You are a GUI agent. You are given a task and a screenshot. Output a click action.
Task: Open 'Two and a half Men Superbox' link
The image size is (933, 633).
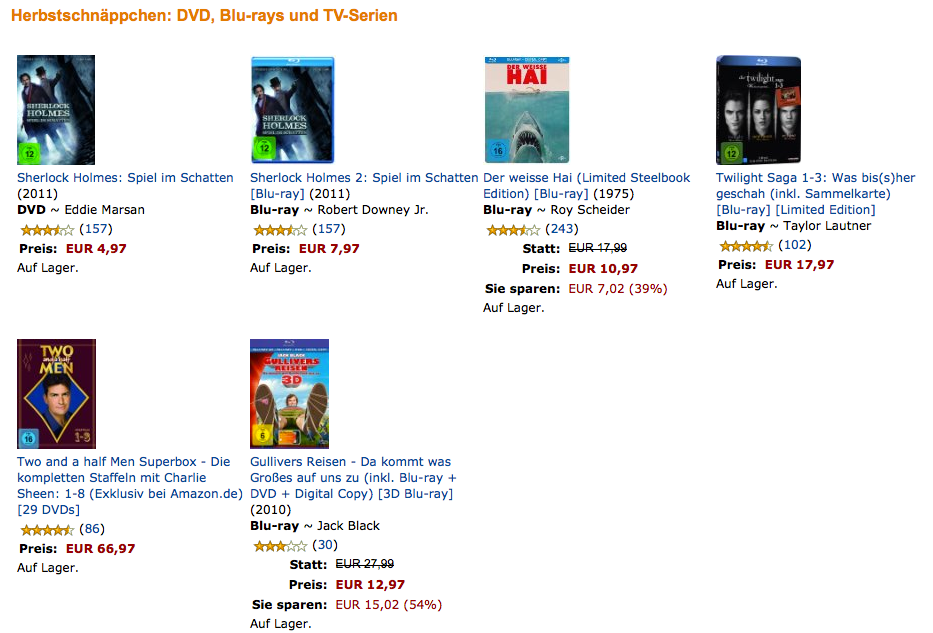point(124,462)
